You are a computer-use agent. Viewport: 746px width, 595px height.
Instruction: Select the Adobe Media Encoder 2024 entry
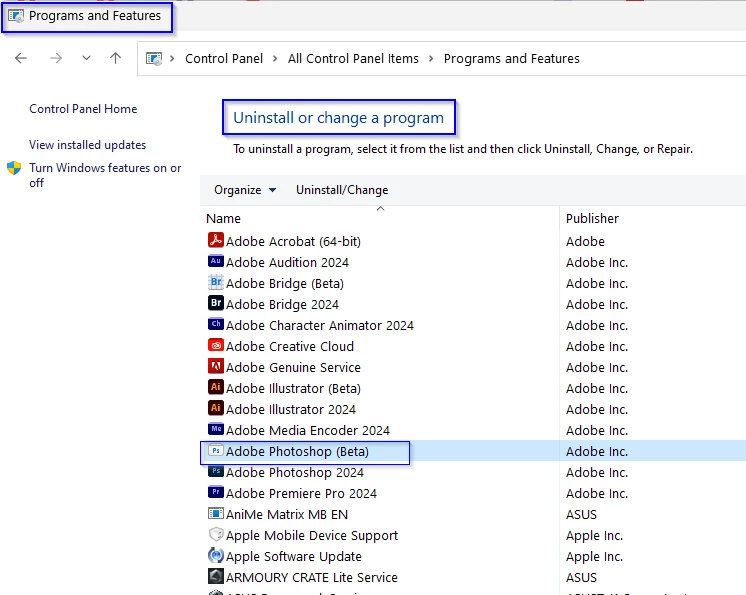click(x=308, y=430)
